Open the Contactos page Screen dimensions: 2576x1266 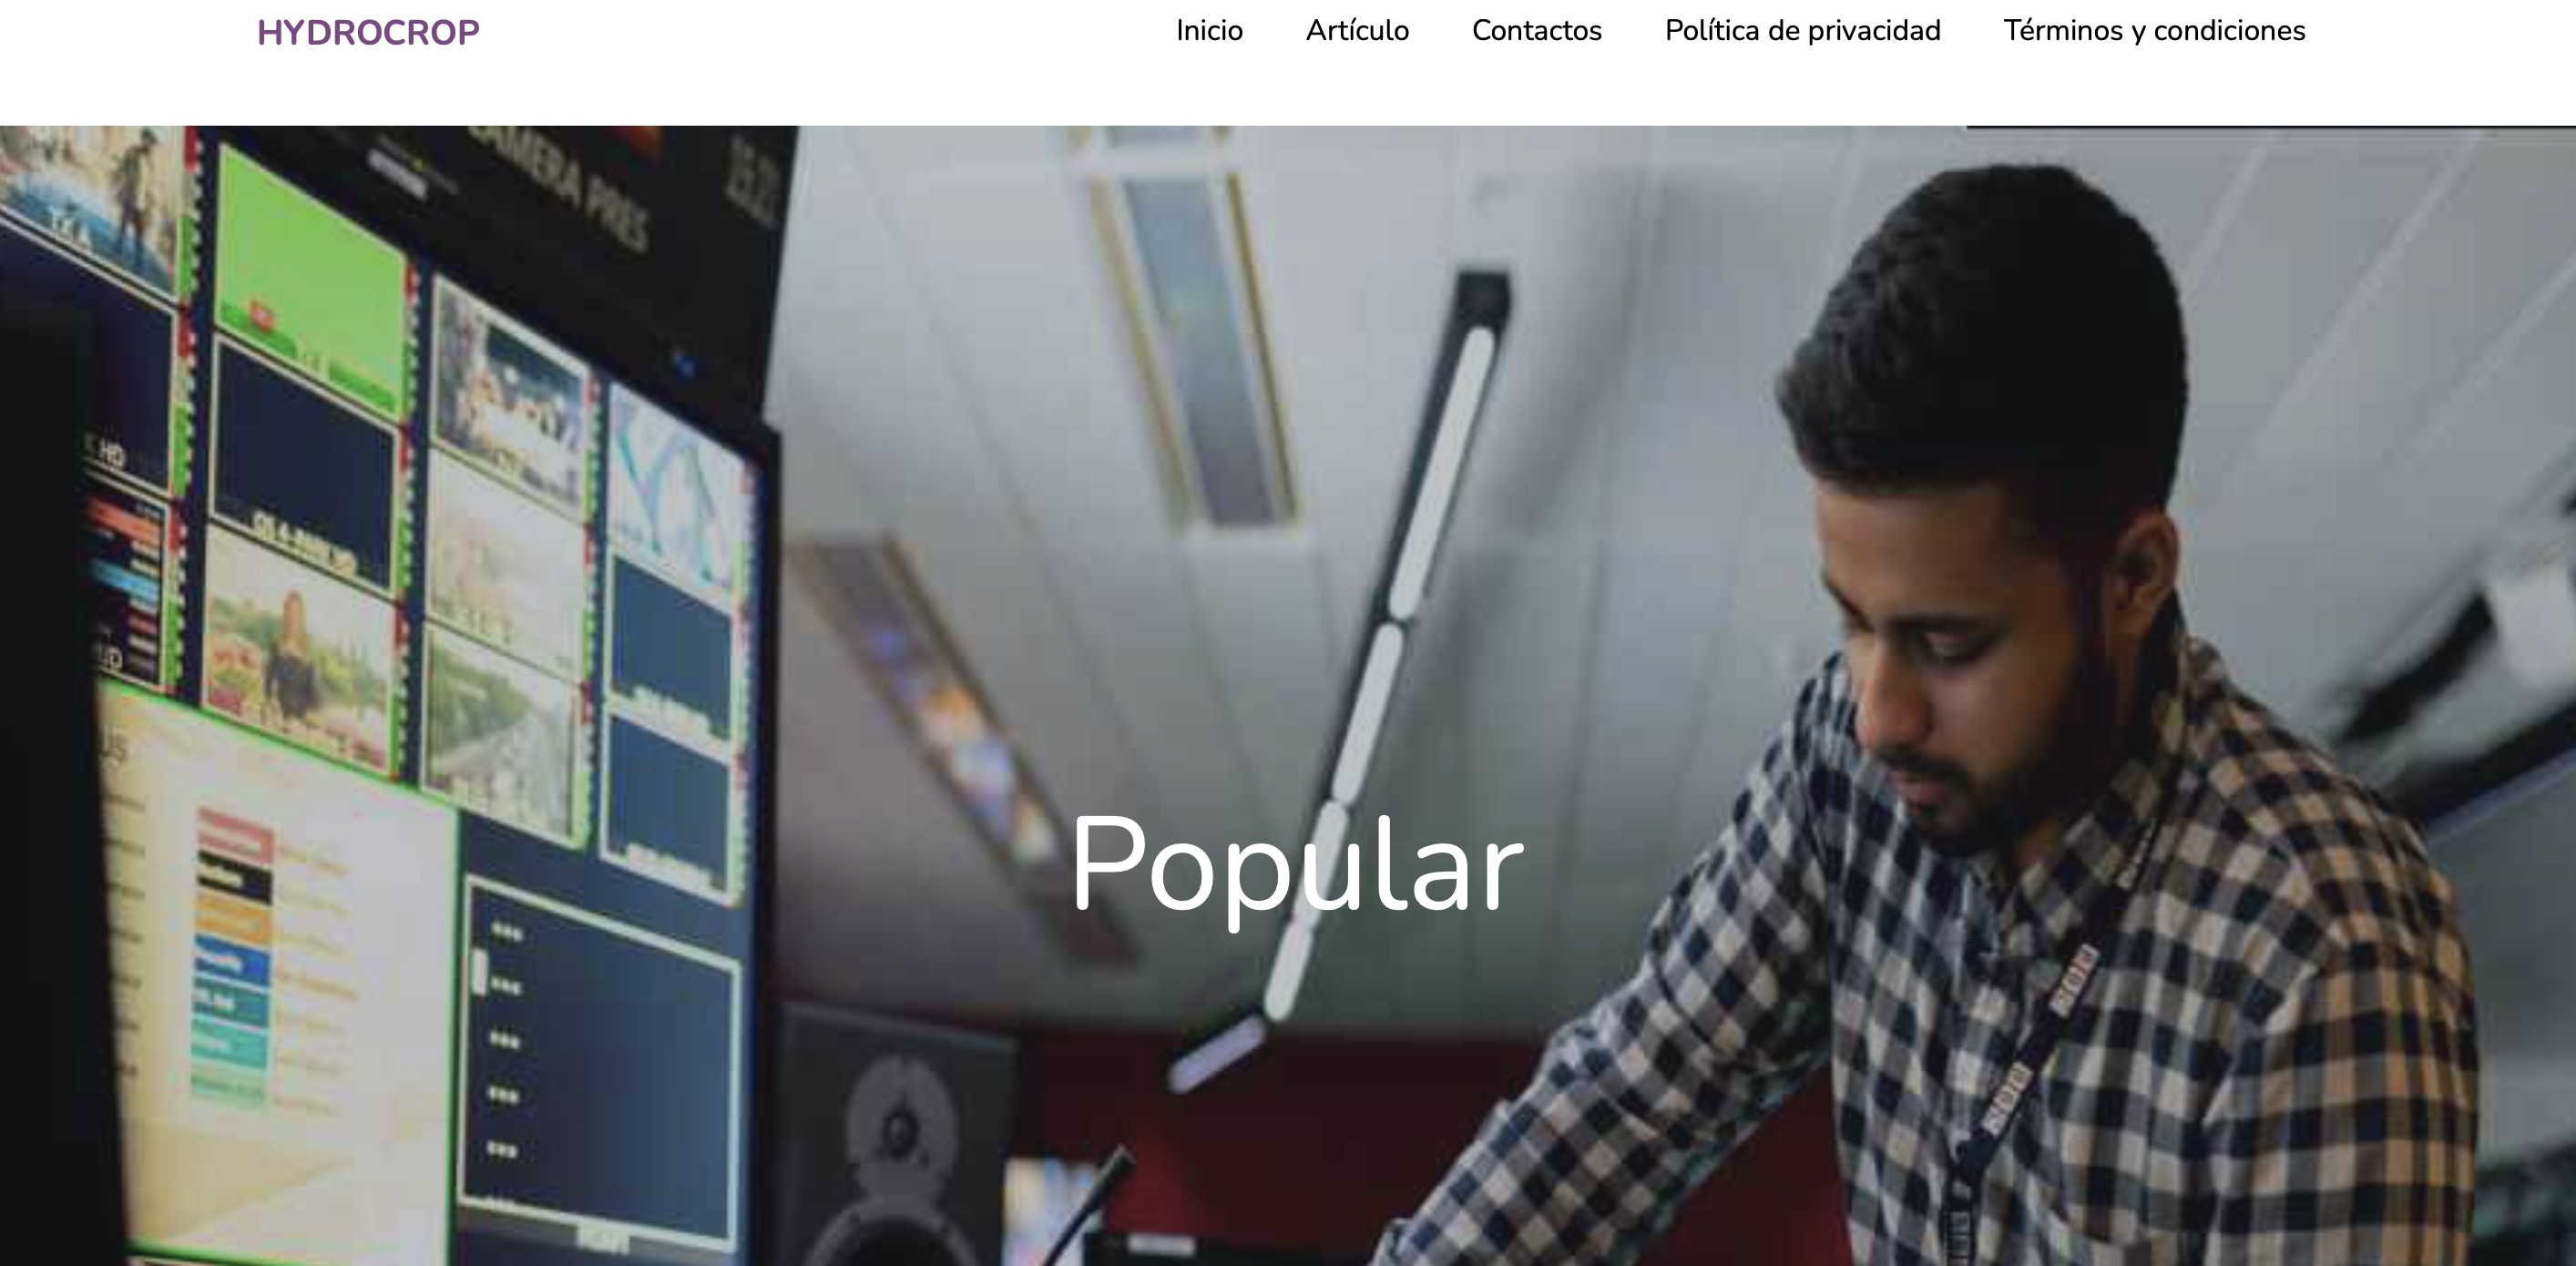(x=1536, y=31)
